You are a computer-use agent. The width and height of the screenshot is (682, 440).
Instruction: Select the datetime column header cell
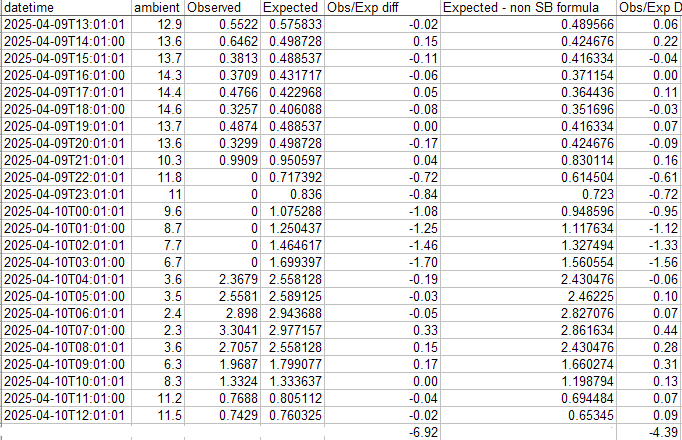point(66,7)
